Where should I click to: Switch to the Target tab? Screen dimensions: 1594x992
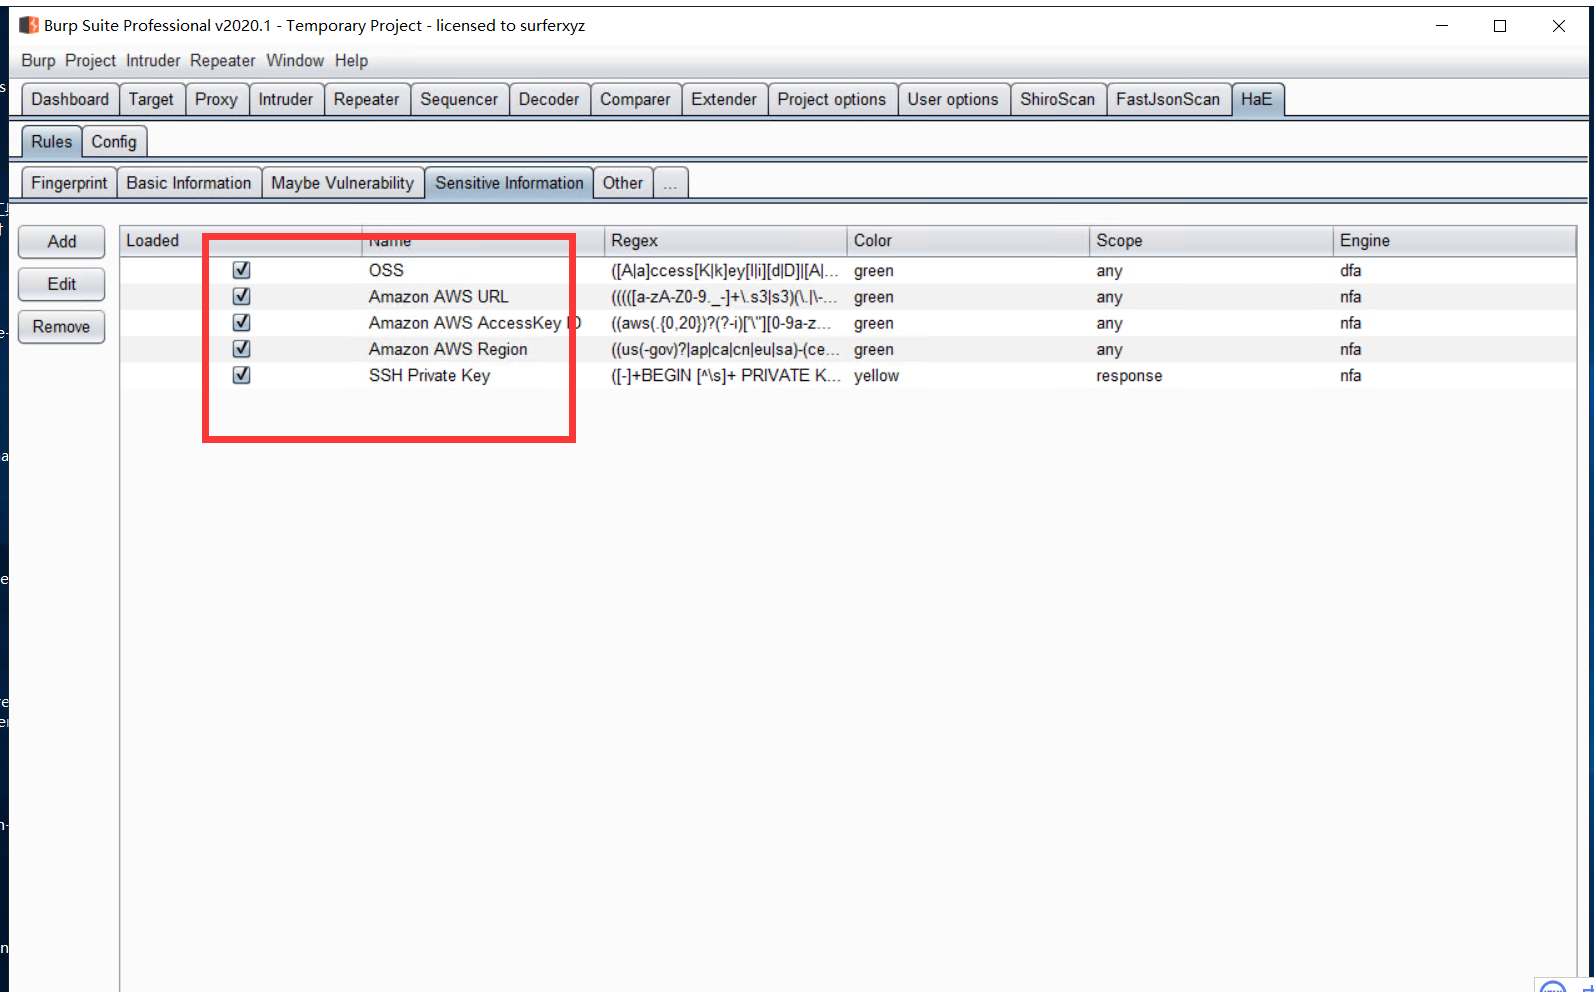tap(151, 99)
